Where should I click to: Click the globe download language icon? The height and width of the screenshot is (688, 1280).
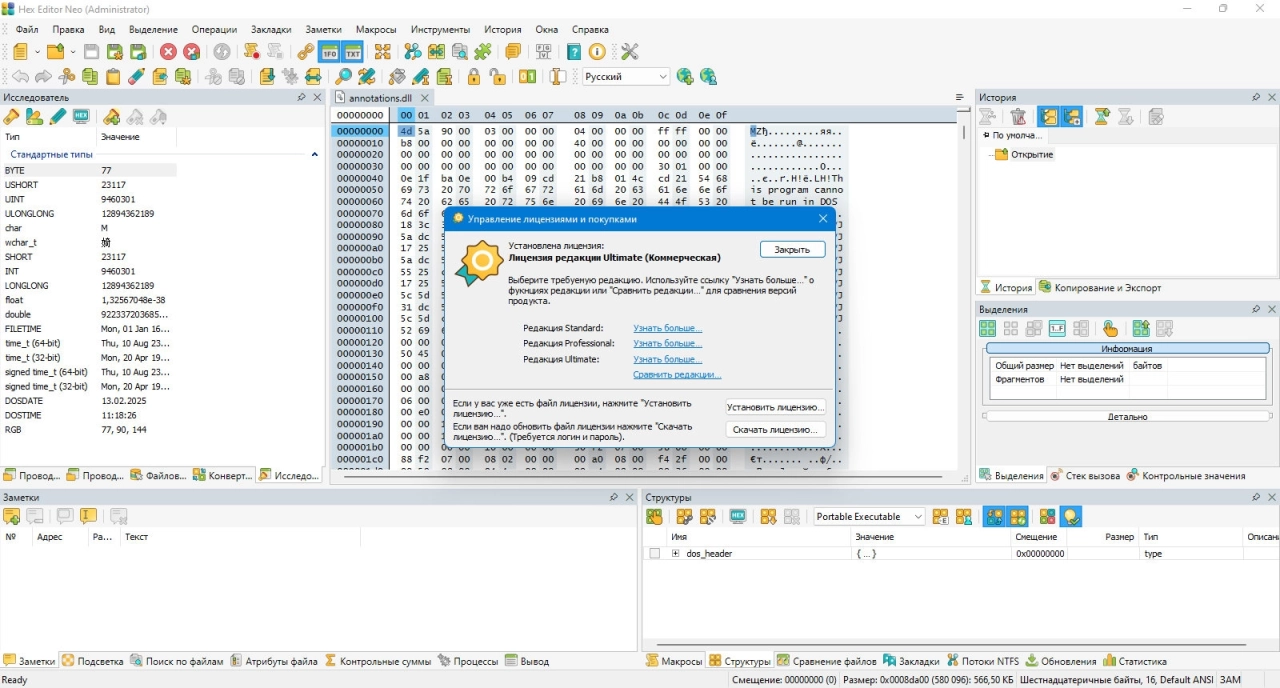[x=685, y=76]
